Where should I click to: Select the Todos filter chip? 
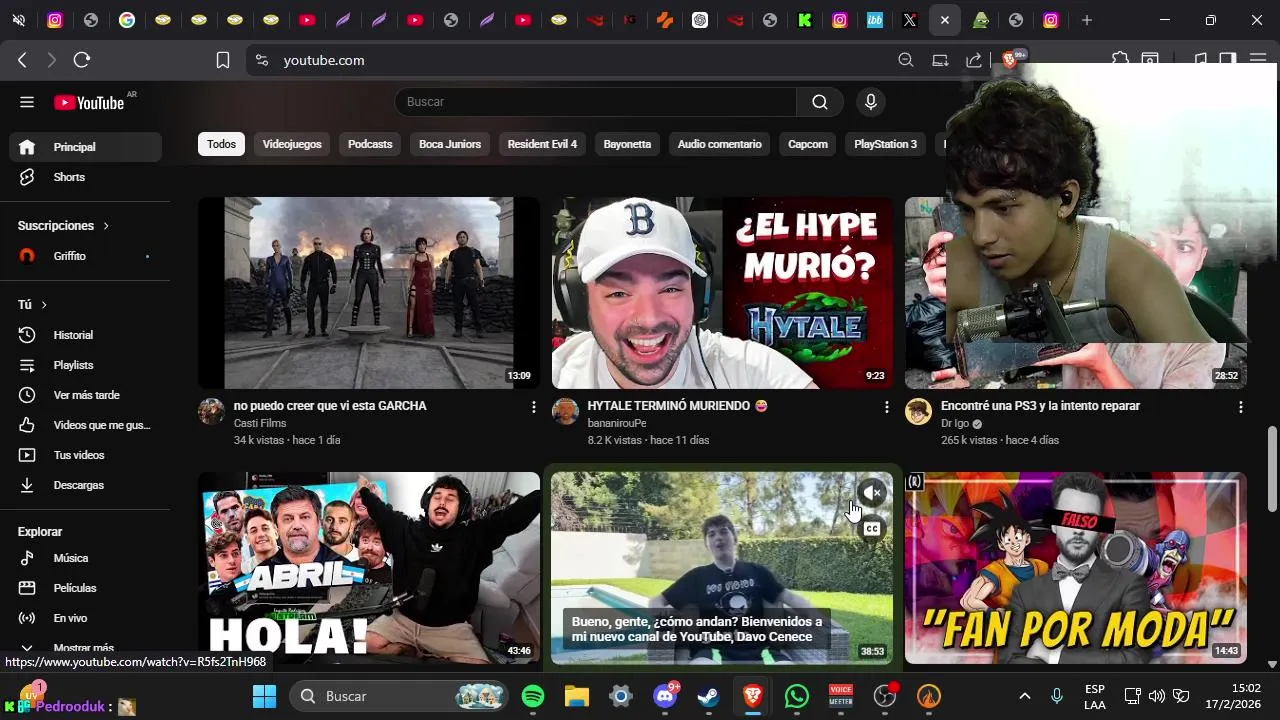click(221, 144)
